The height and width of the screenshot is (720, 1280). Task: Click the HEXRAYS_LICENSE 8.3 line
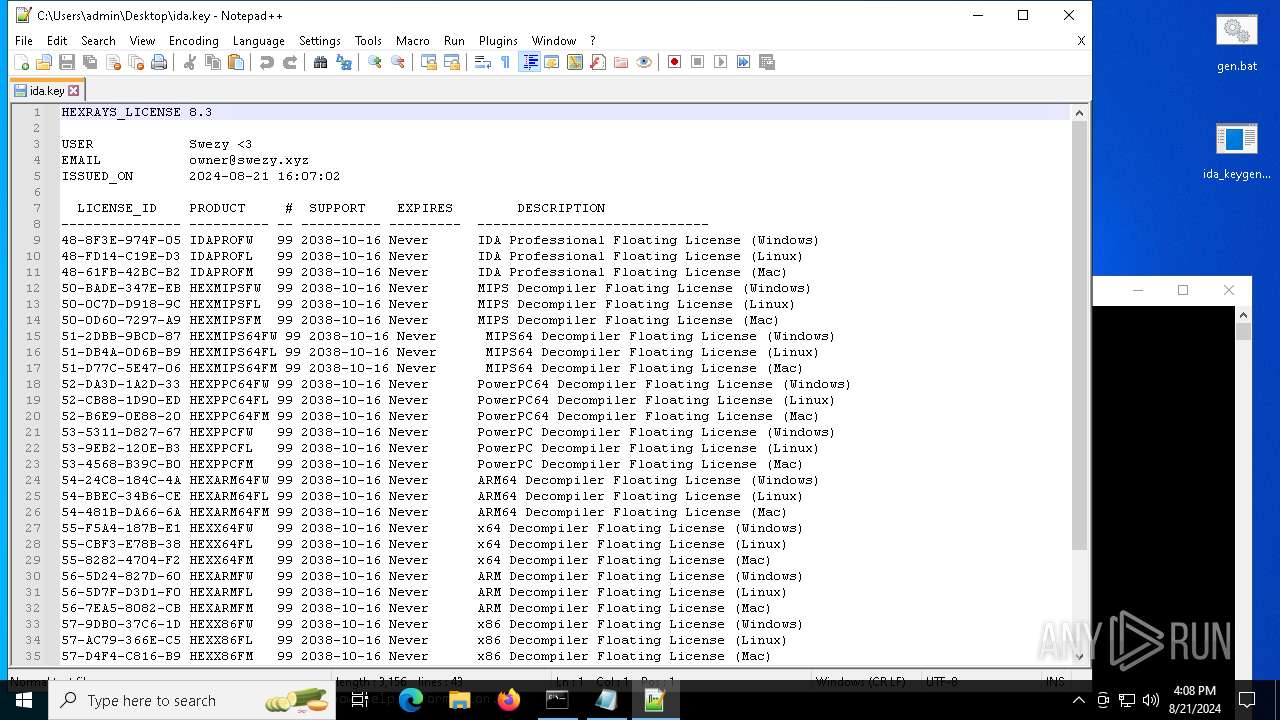[x=136, y=112]
